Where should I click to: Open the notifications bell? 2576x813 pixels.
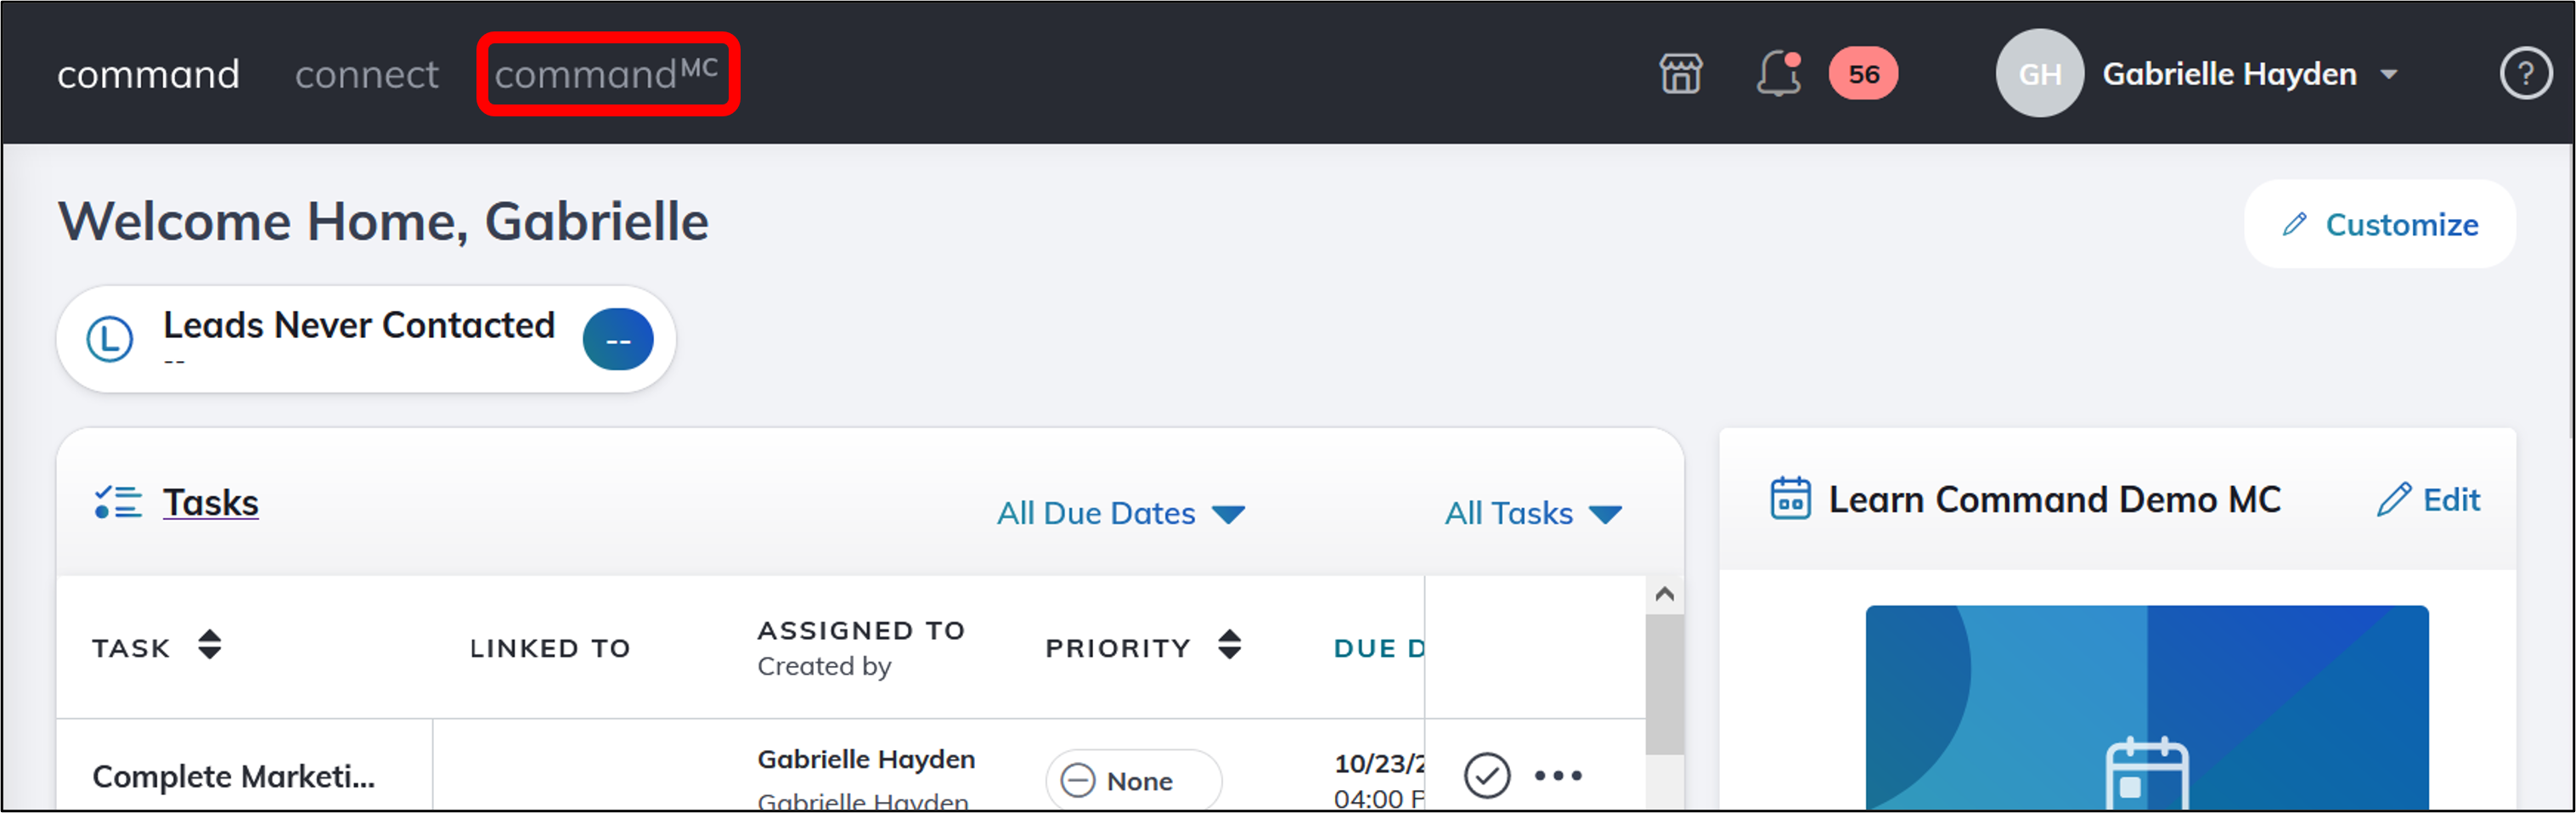coord(1777,73)
